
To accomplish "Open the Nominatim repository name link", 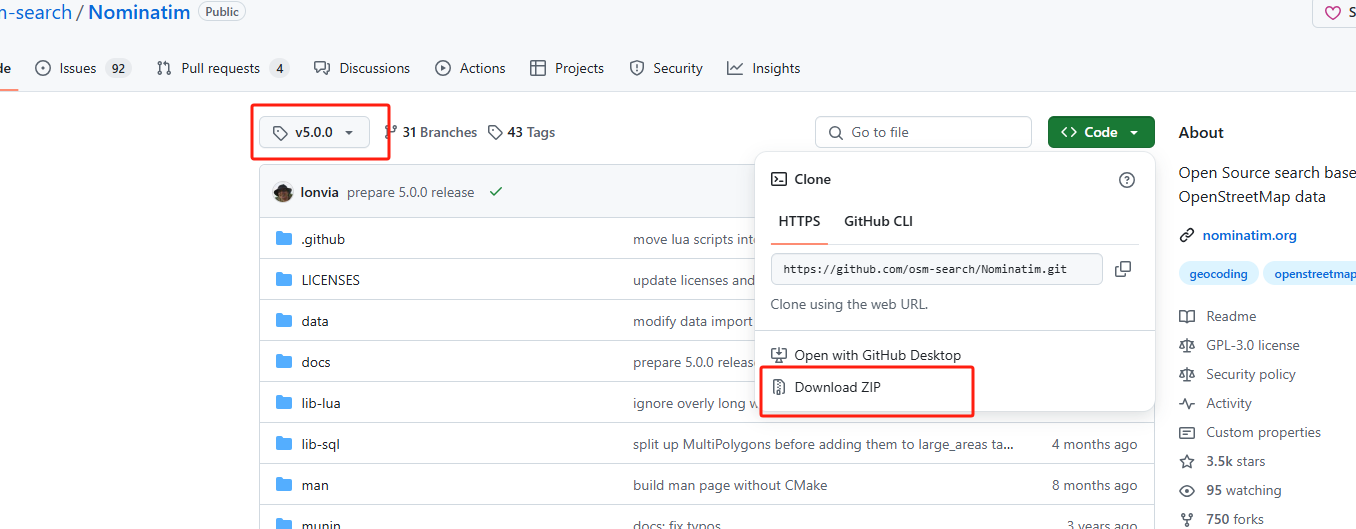I will 141,12.
